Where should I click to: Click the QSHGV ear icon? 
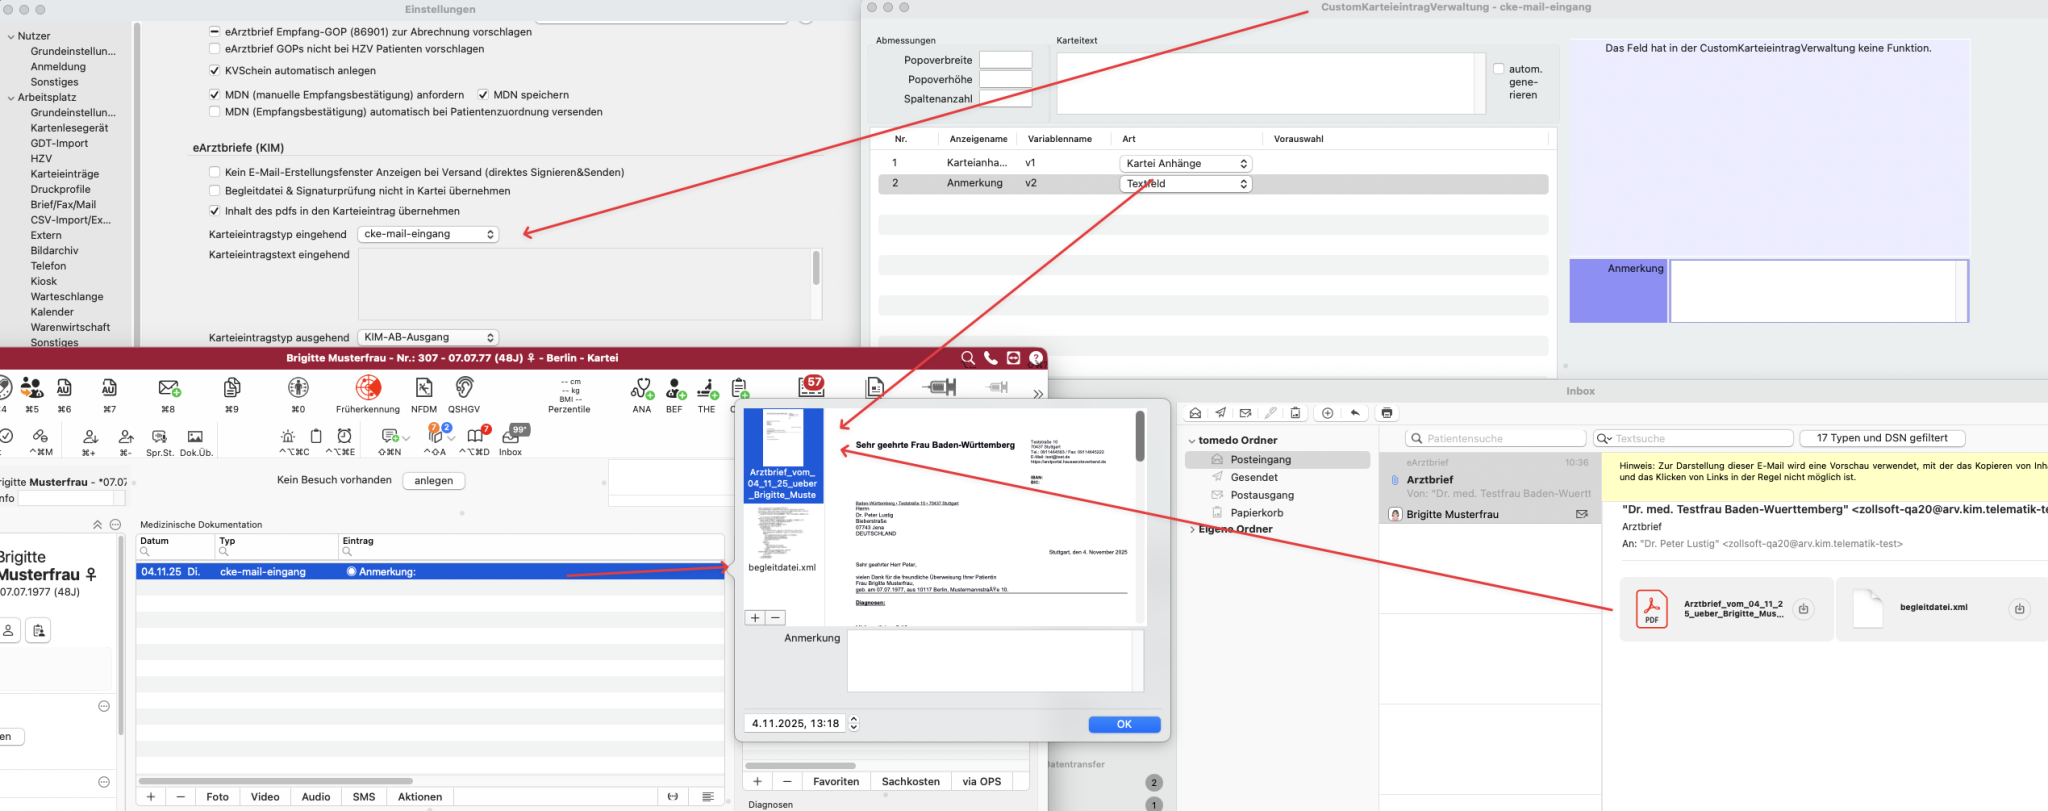[x=464, y=388]
